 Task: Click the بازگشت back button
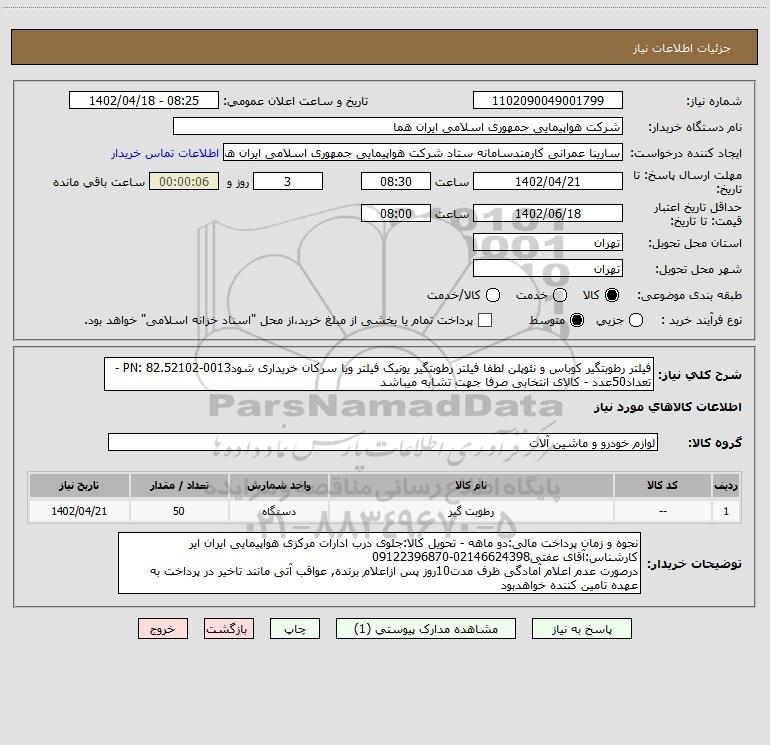(x=229, y=629)
